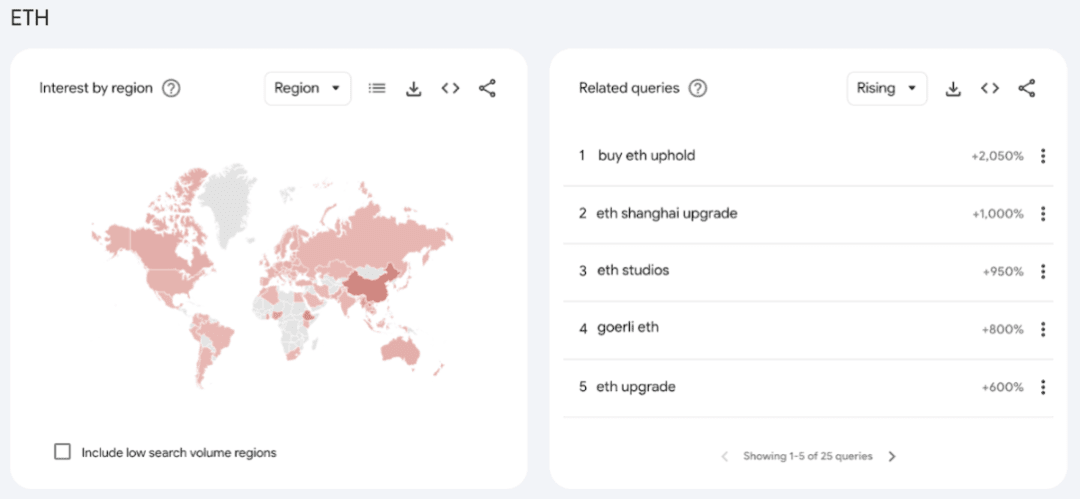Embed the Interest by region widget

tap(450, 88)
